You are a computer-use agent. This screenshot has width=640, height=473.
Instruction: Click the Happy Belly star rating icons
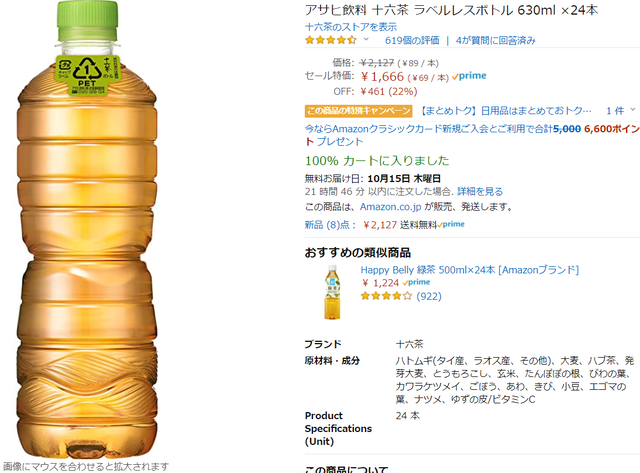coord(386,296)
